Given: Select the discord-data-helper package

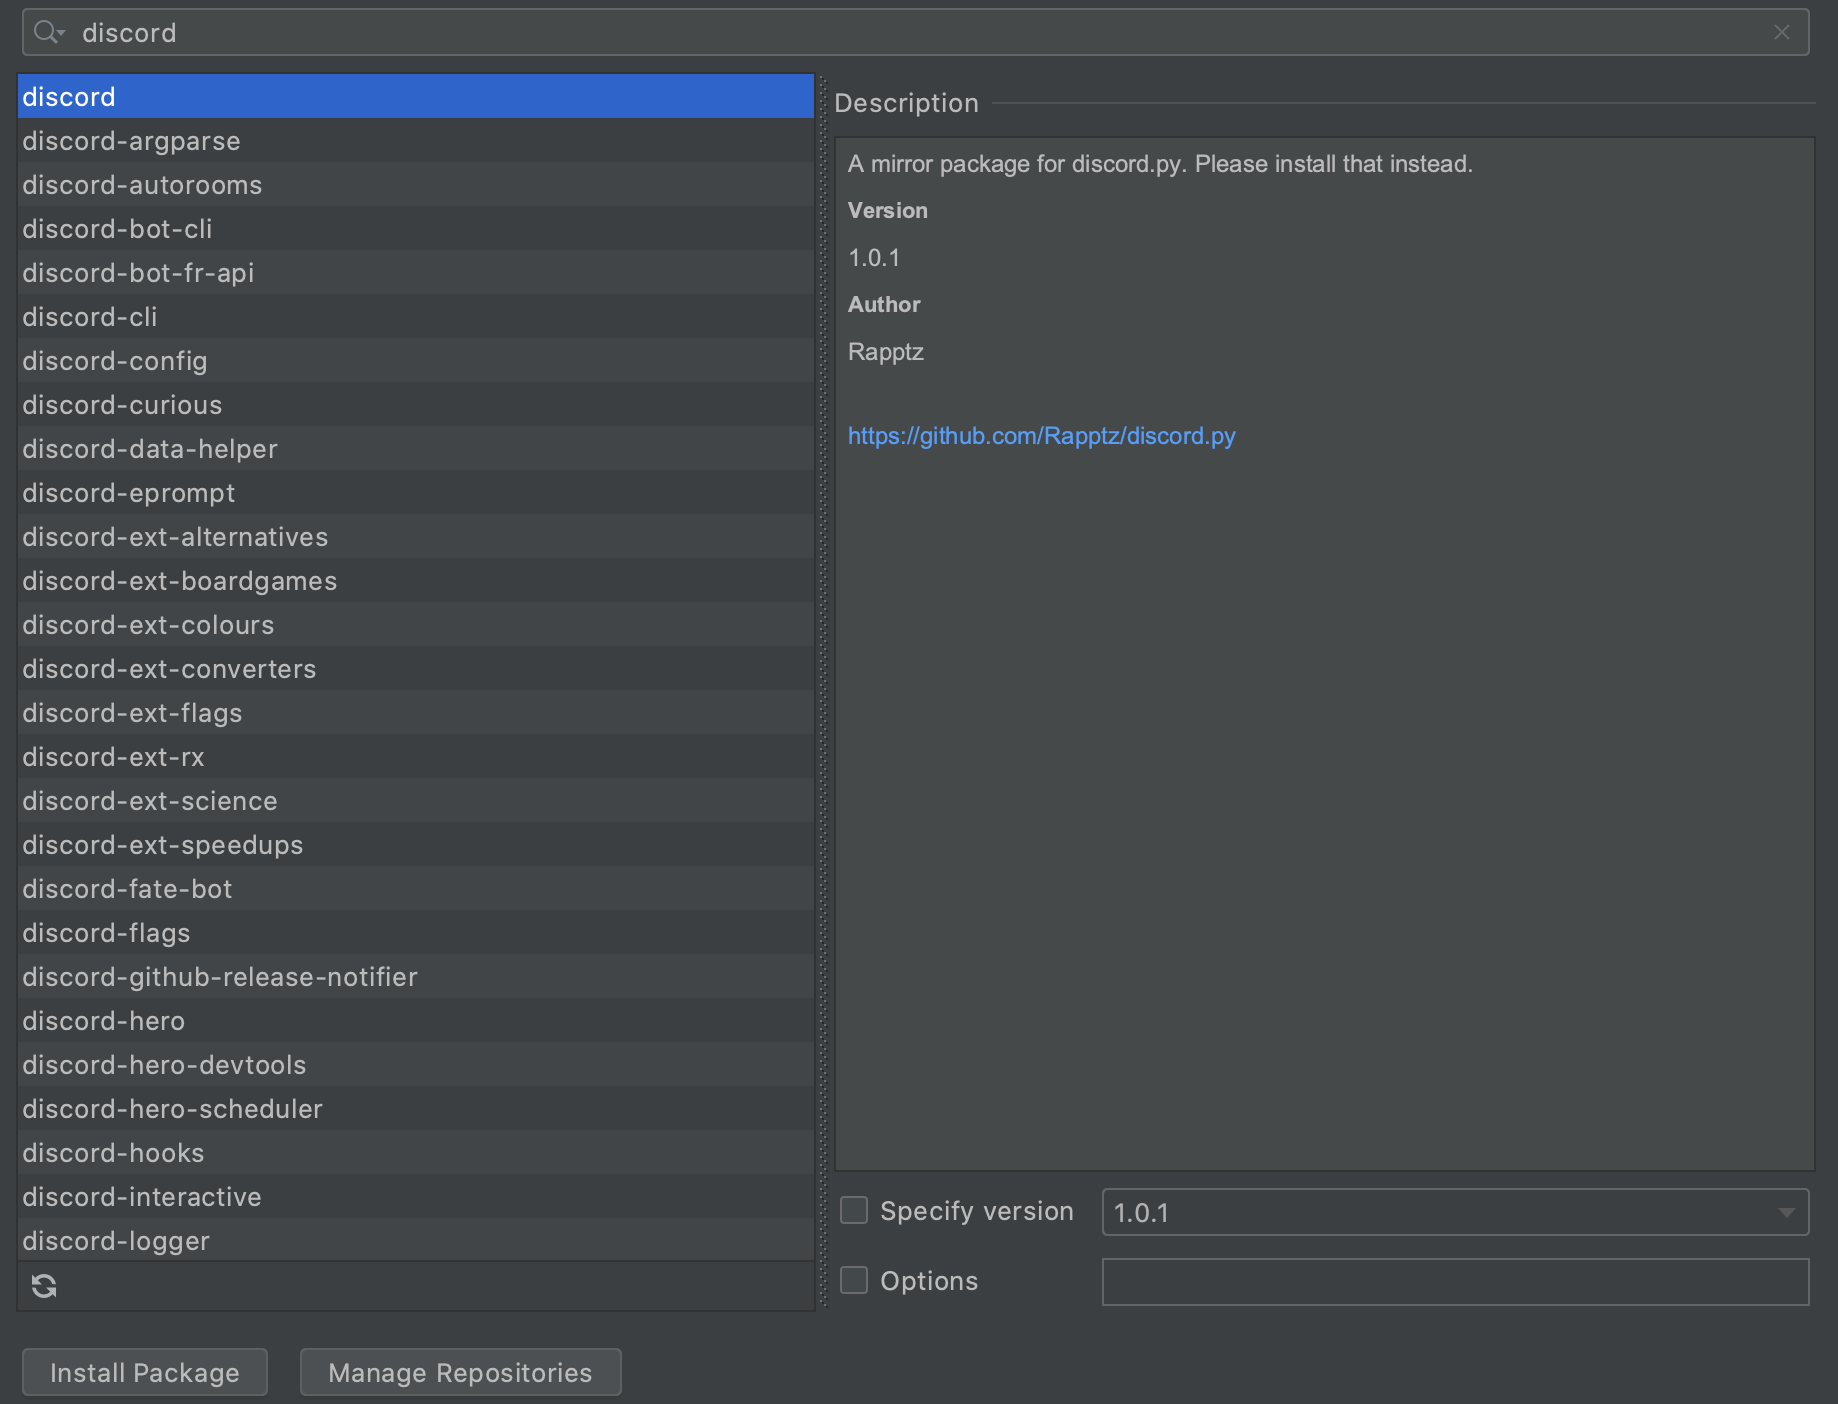Looking at the screenshot, I should (415, 448).
